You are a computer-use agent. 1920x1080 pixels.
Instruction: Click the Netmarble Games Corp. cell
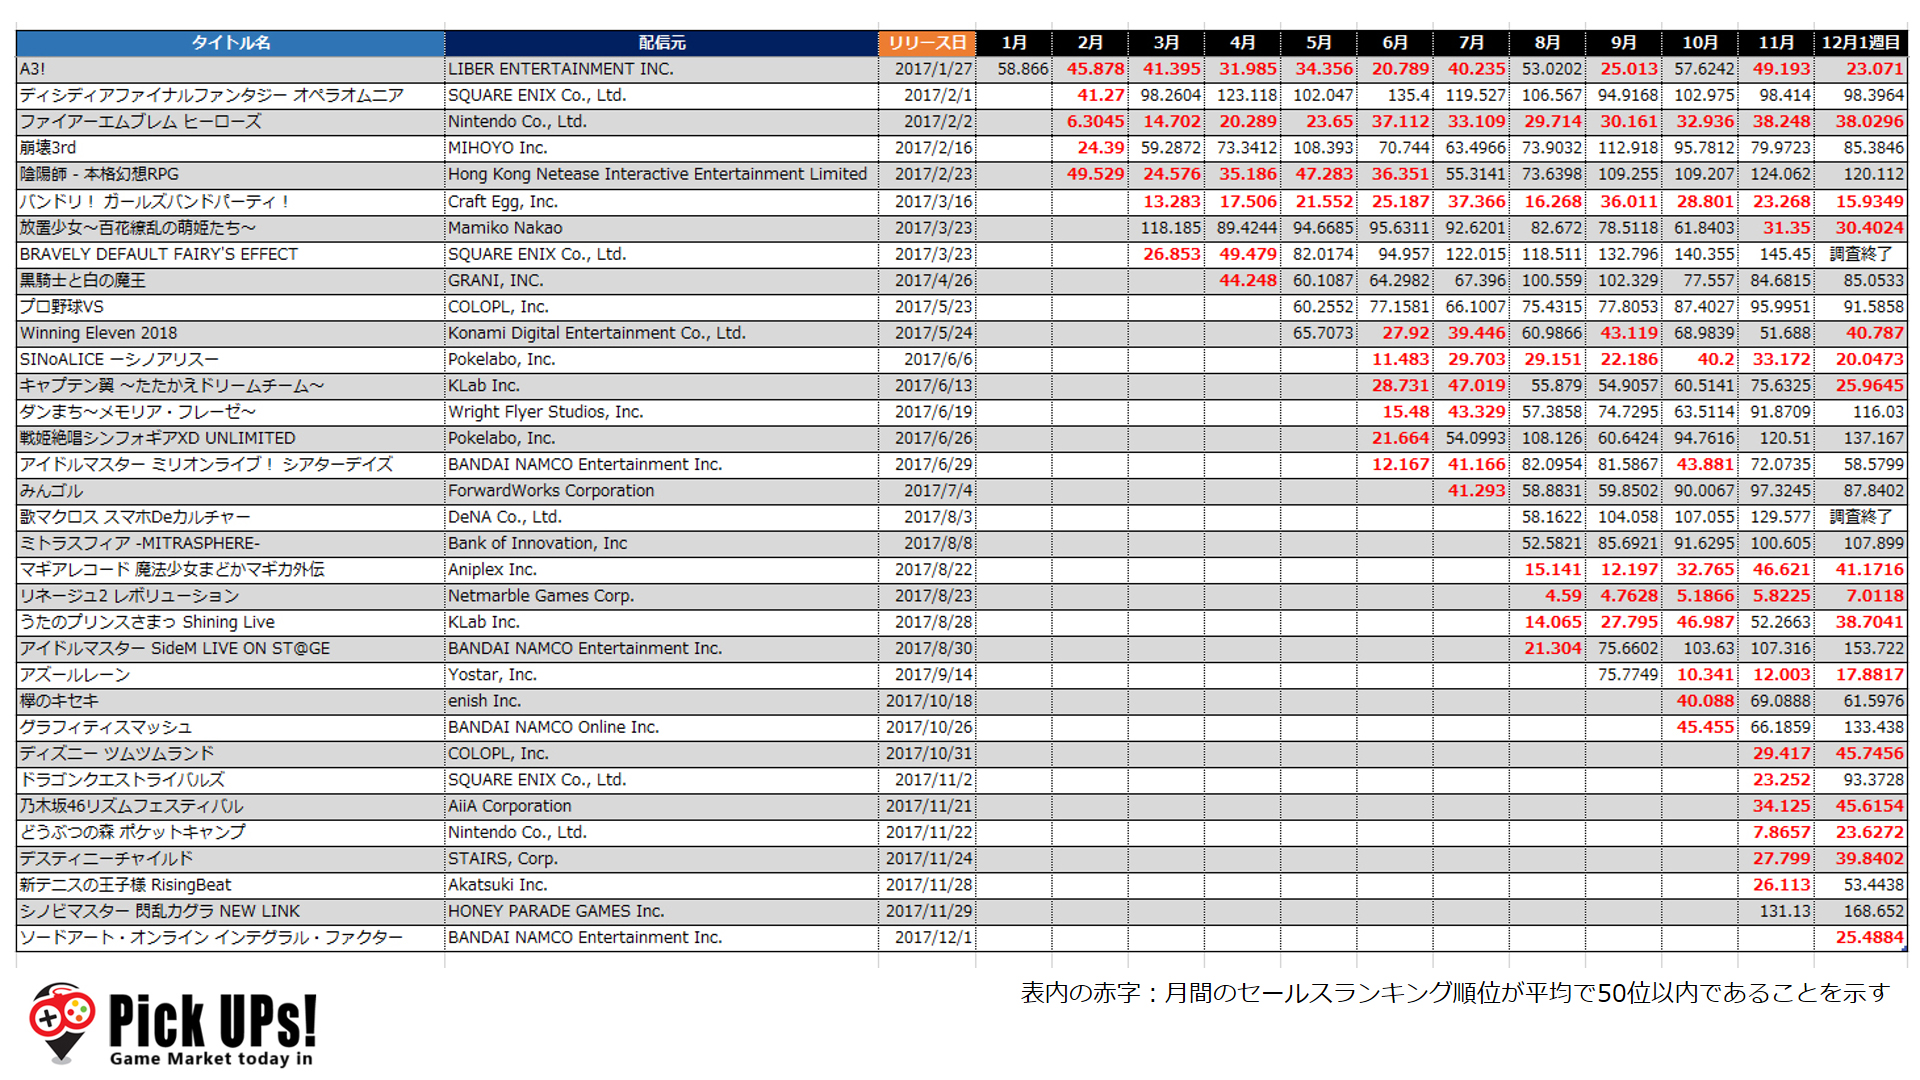(x=662, y=596)
